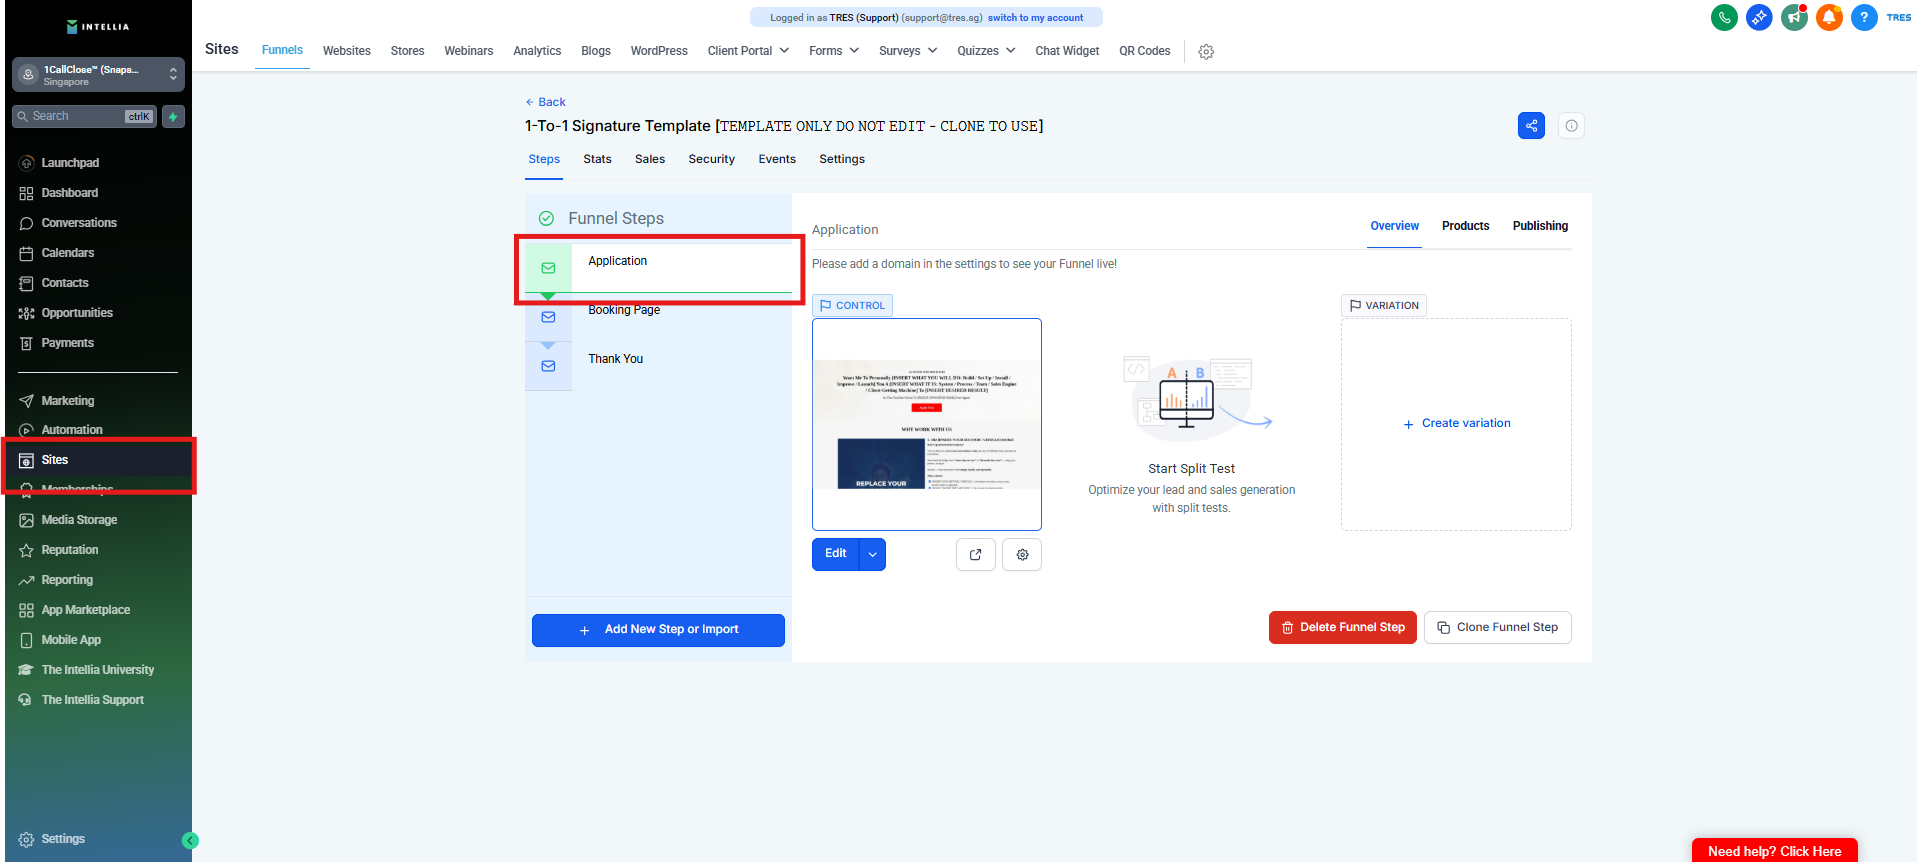Viewport: 1917px width, 862px height.
Task: Open Marketing in the sidebar
Action: tap(68, 401)
